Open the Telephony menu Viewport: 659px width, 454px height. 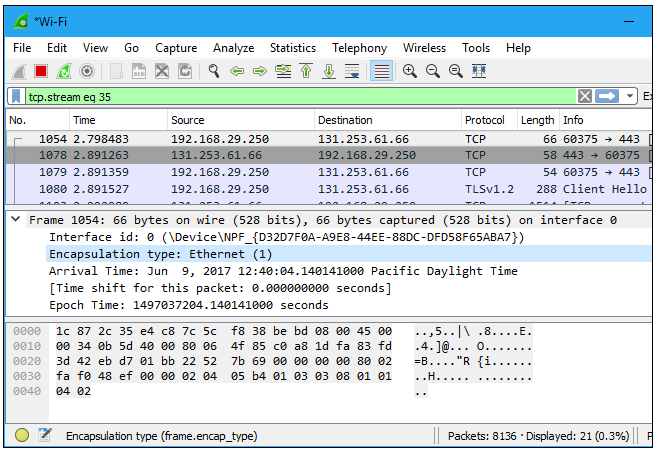click(x=359, y=48)
